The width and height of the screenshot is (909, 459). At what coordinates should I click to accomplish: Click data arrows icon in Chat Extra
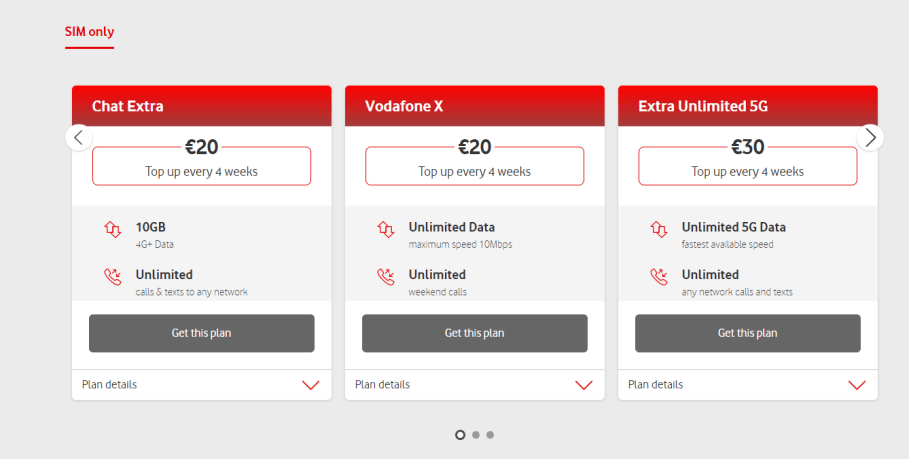pyautogui.click(x=112, y=230)
